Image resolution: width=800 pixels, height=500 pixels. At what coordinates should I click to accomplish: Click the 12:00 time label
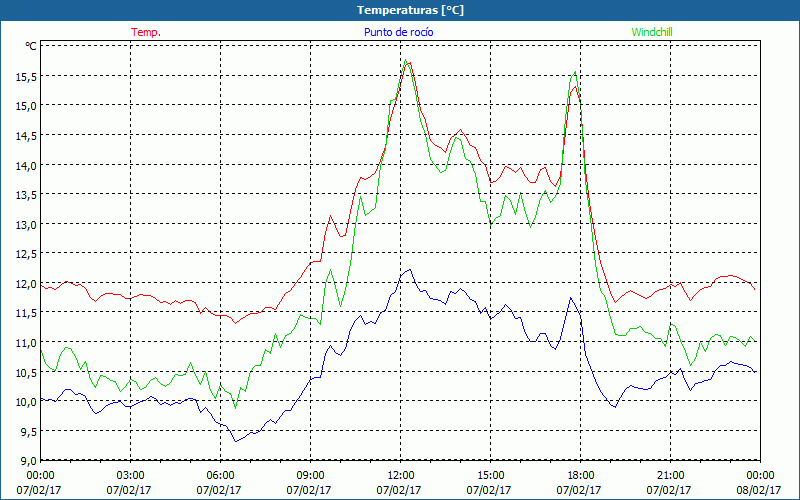click(401, 476)
